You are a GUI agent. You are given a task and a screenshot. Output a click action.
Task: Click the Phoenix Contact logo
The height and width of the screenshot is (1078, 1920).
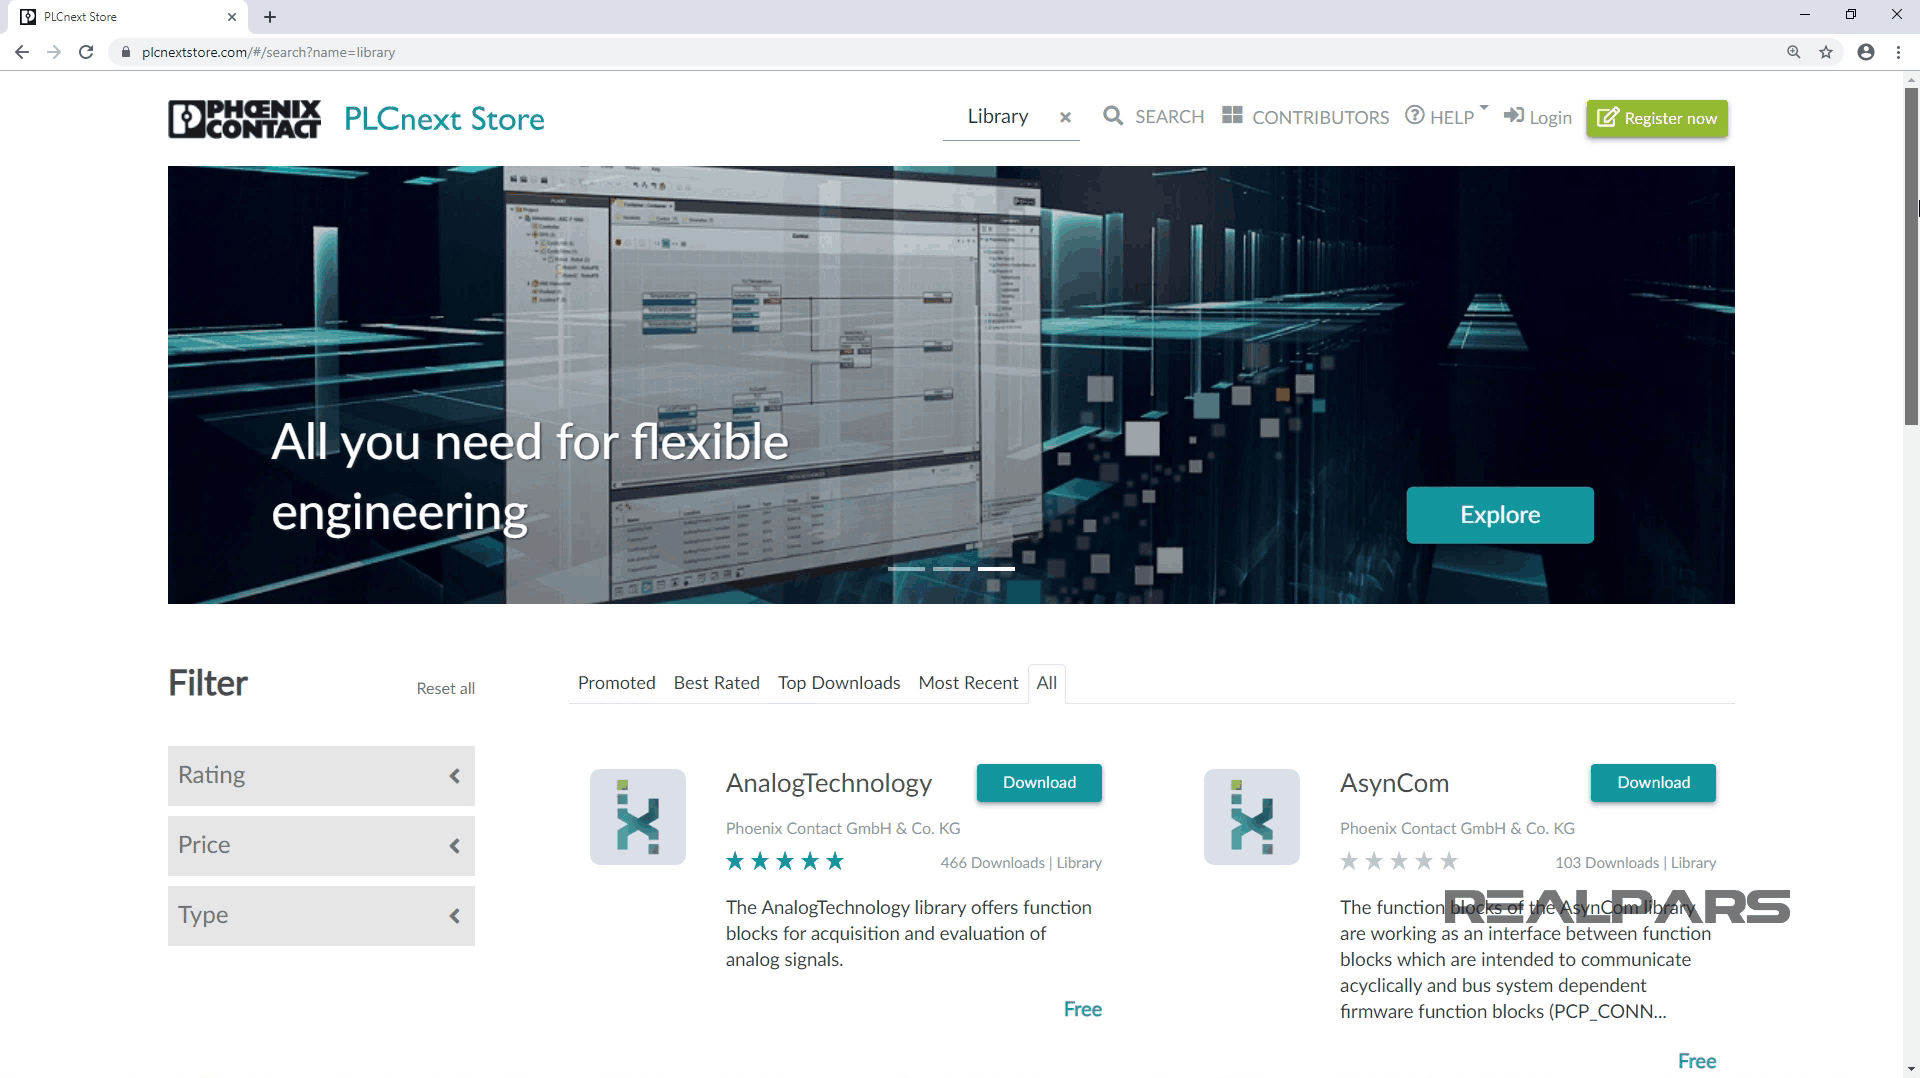(x=243, y=118)
